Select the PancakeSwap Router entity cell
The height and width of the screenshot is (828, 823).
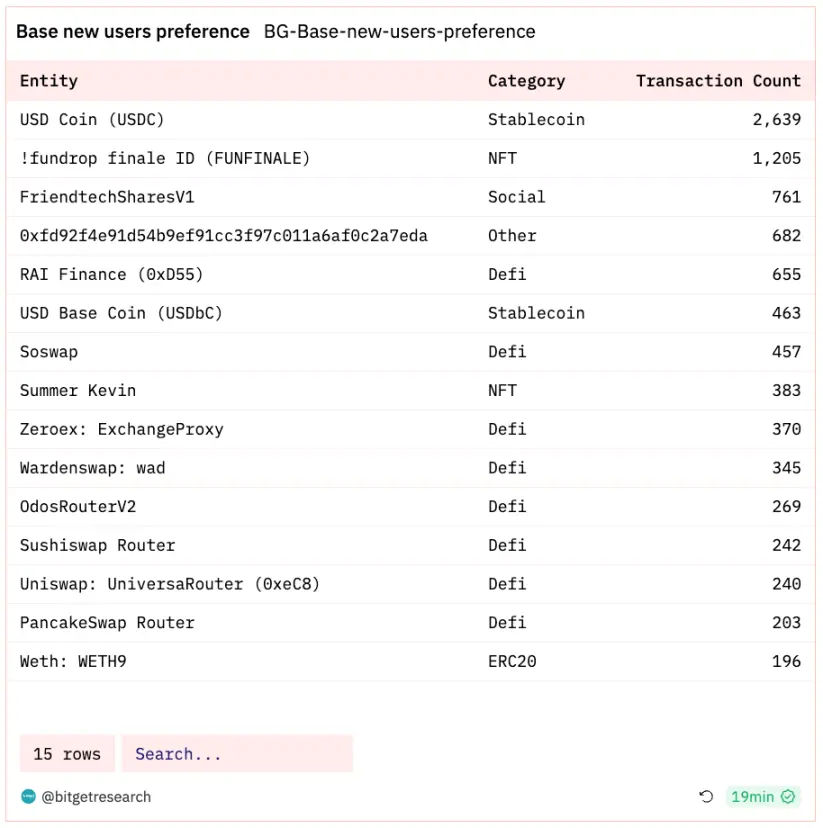point(107,623)
